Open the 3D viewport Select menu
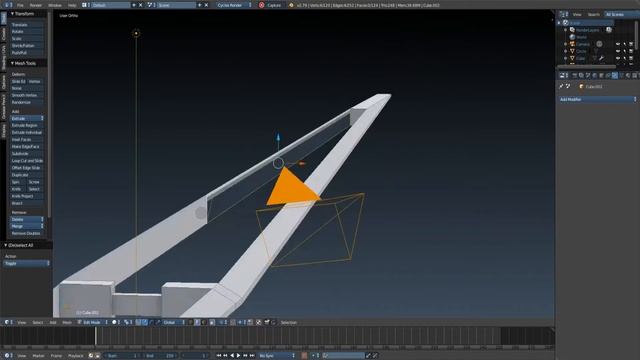Viewport: 640px width, 360px height. (38, 322)
